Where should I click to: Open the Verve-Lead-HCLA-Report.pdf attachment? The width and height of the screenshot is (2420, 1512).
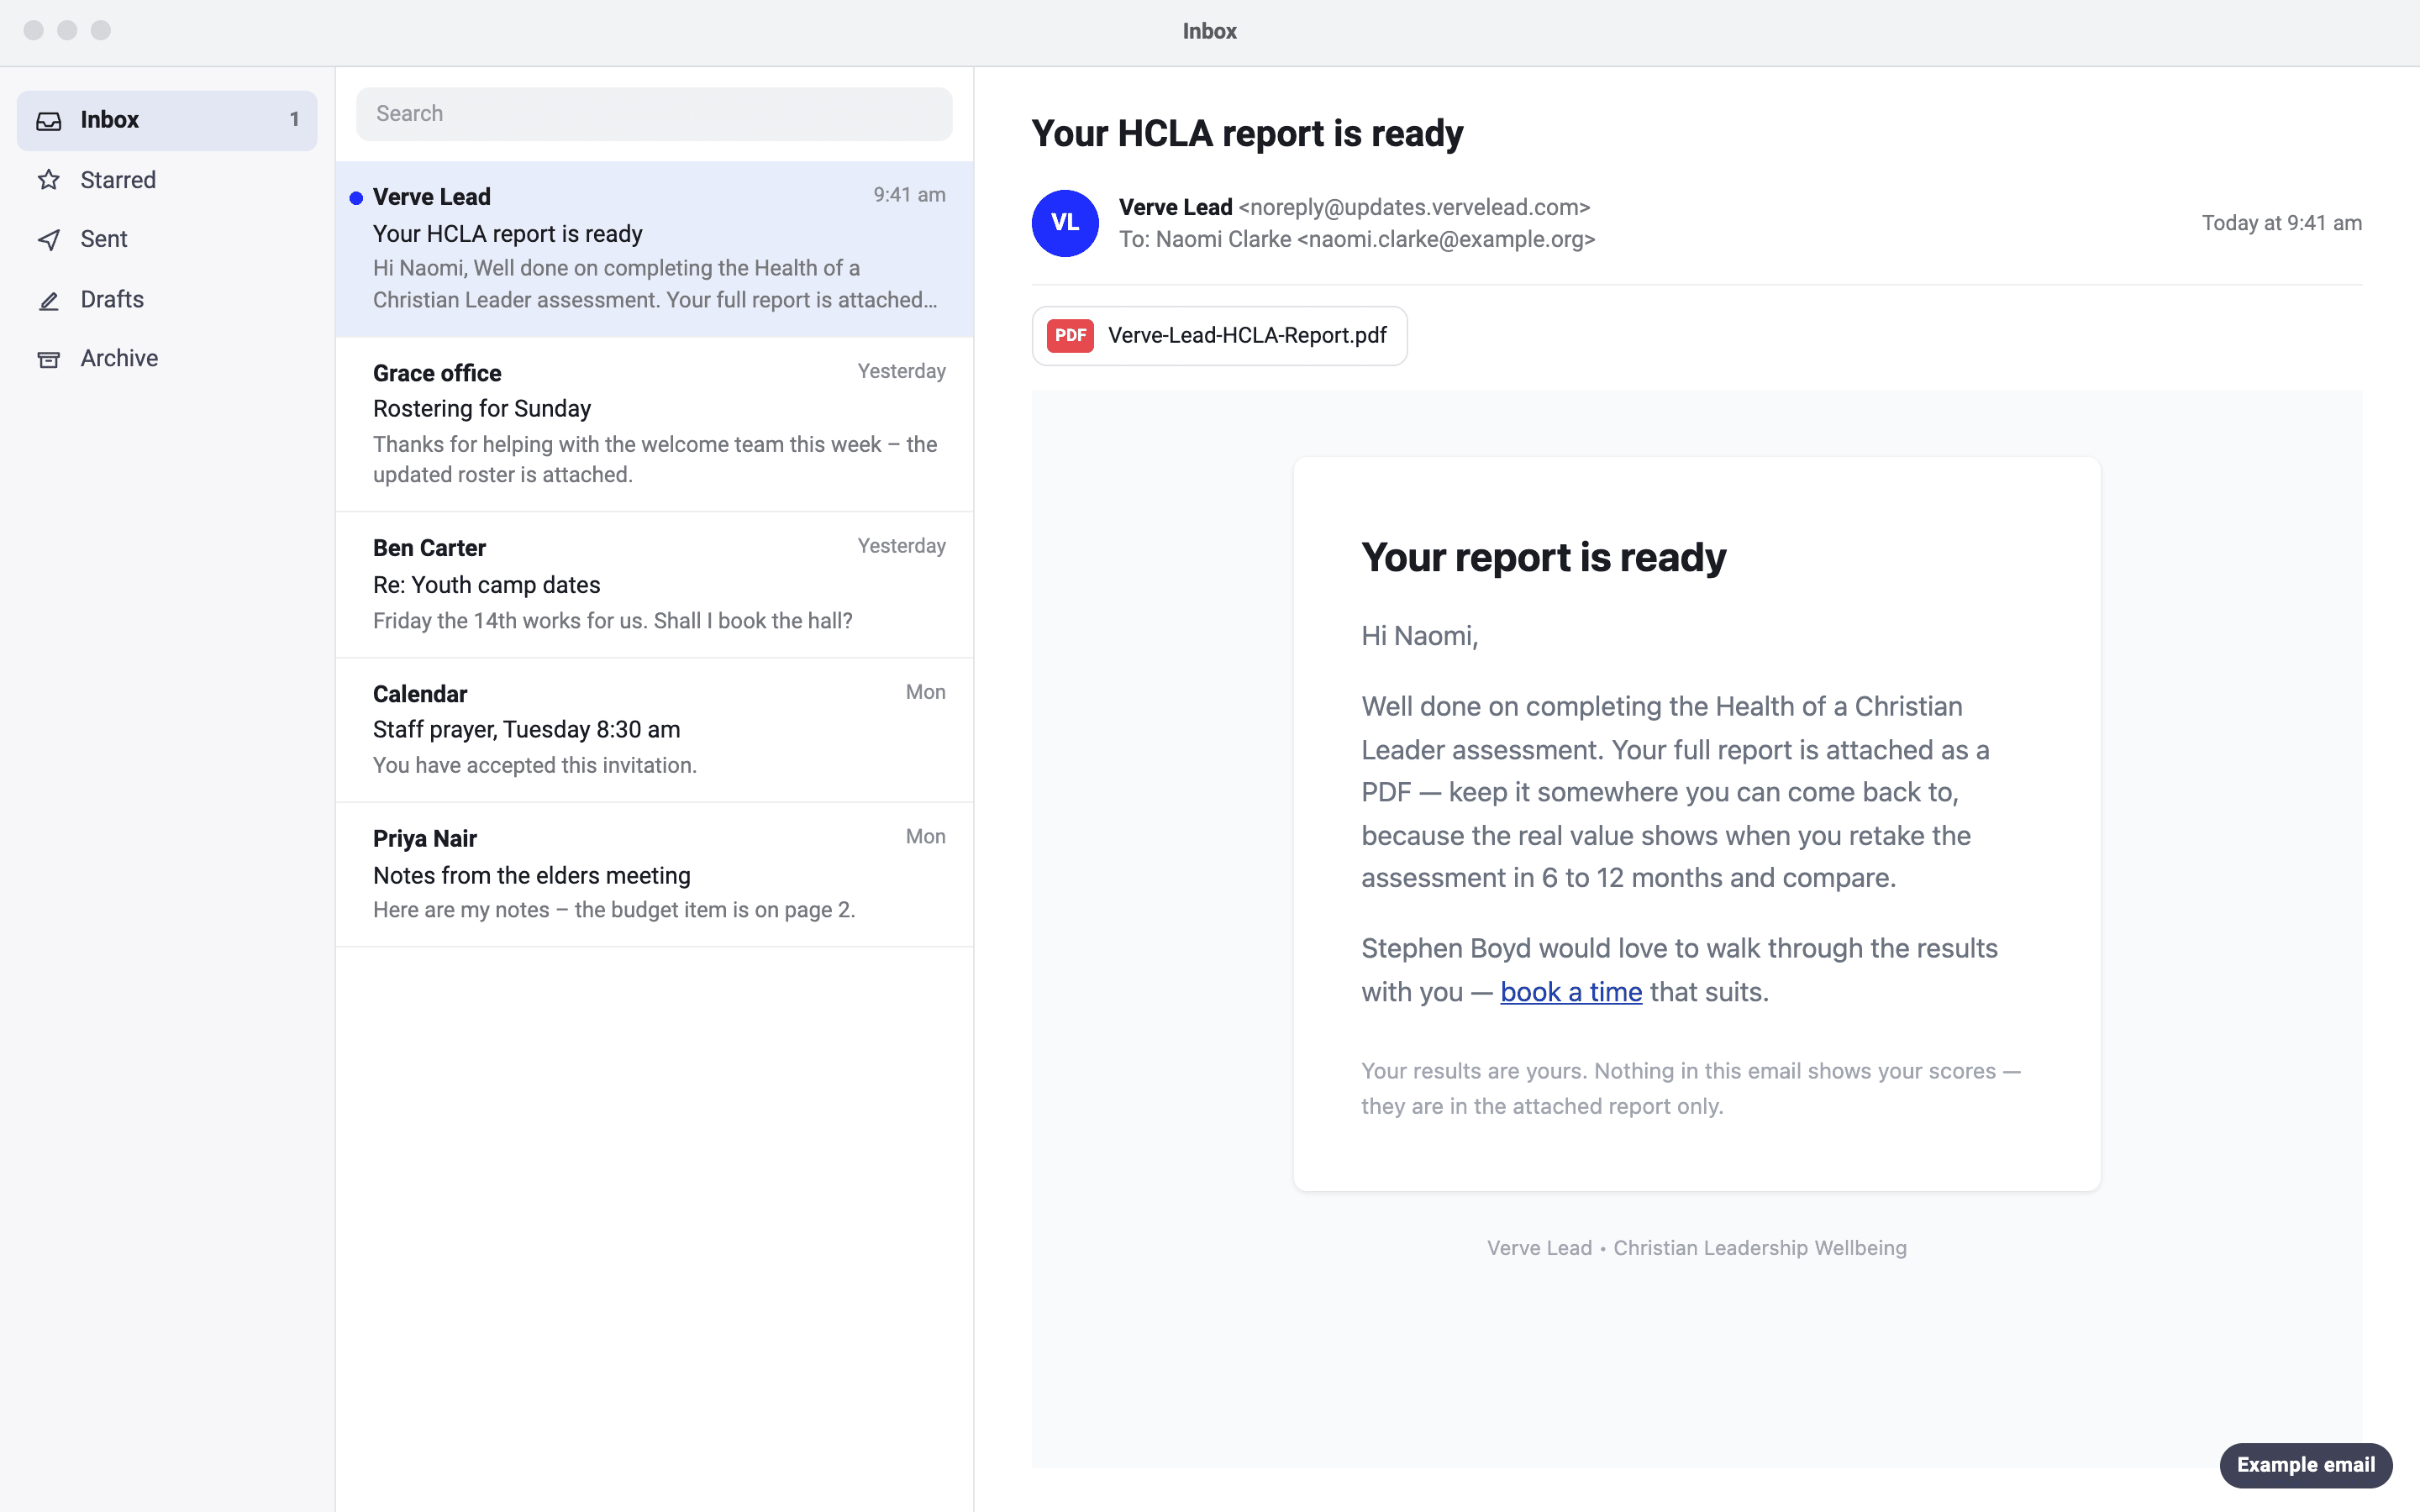point(1219,336)
